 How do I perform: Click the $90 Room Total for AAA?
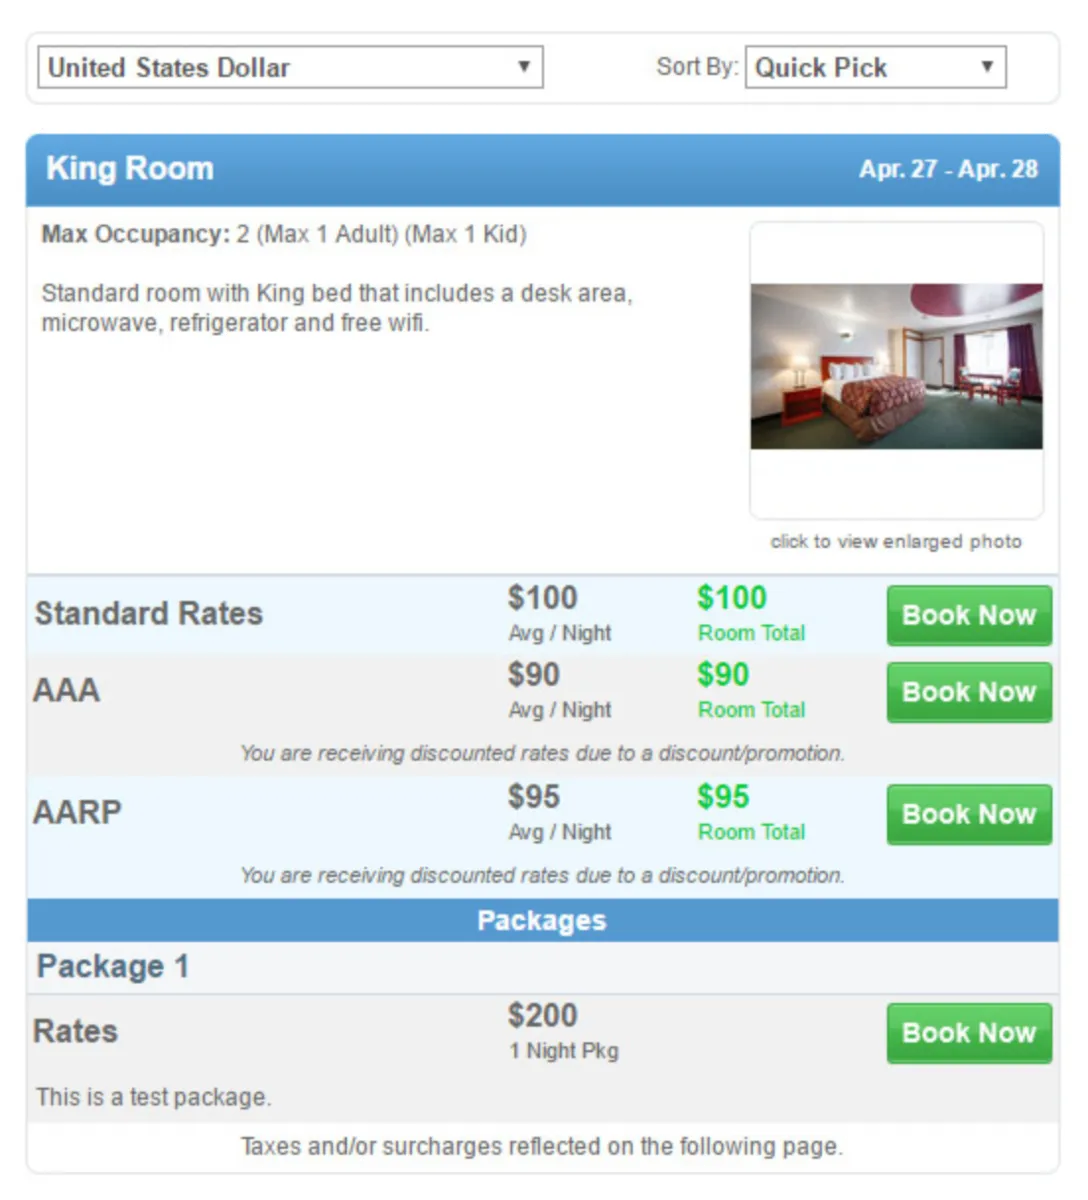coord(723,675)
